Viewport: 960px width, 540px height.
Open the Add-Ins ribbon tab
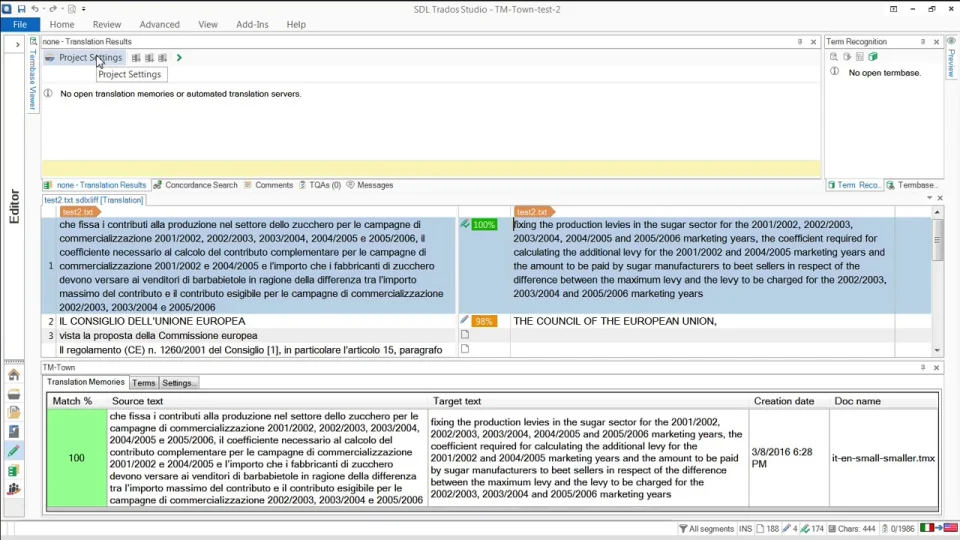(252, 24)
